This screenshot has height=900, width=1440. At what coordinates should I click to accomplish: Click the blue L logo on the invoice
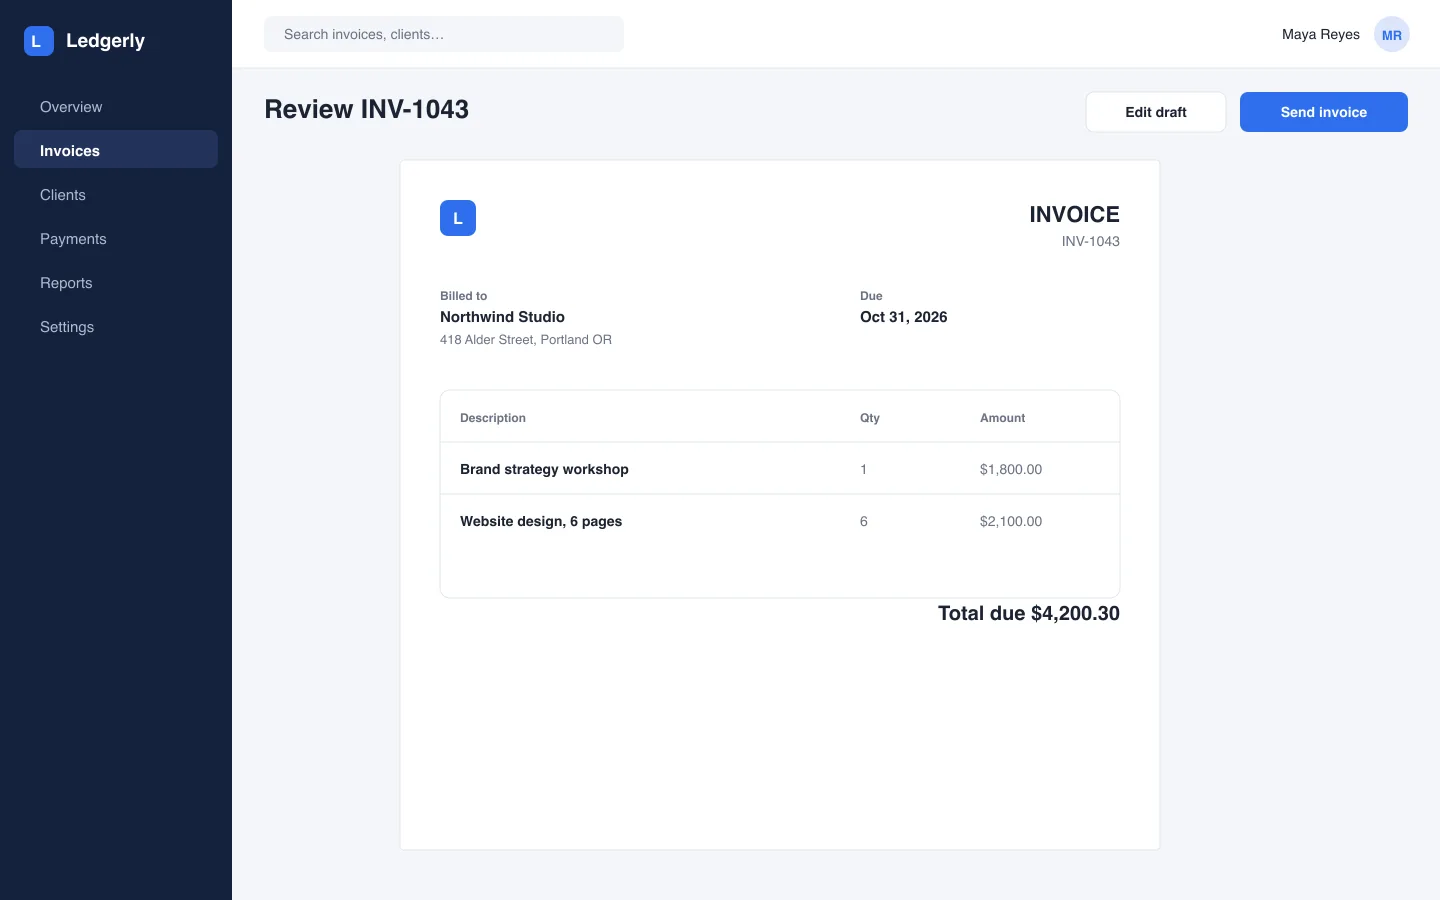pyautogui.click(x=458, y=218)
